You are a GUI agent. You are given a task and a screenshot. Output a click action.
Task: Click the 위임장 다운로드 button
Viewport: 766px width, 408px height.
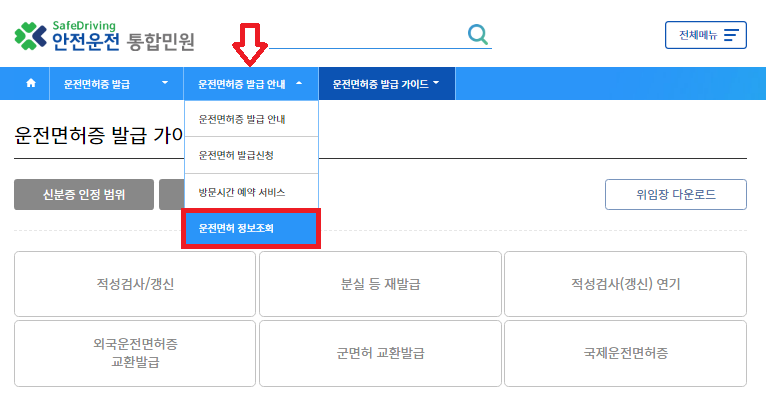[675, 195]
